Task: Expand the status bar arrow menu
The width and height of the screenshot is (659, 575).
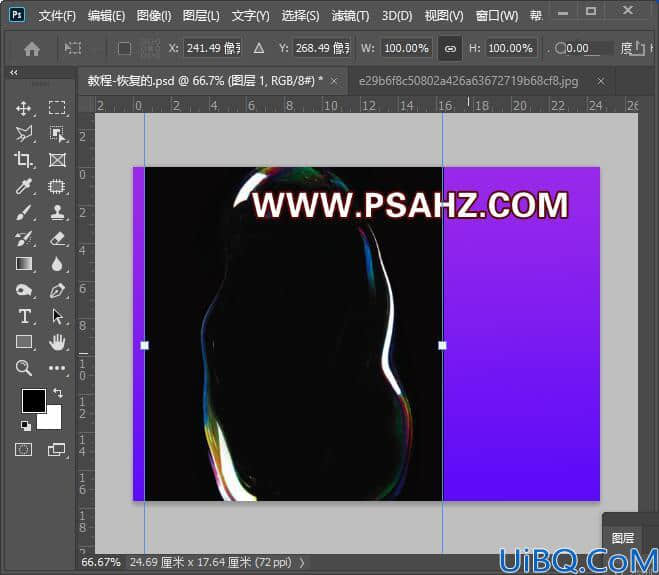Action: tap(302, 562)
